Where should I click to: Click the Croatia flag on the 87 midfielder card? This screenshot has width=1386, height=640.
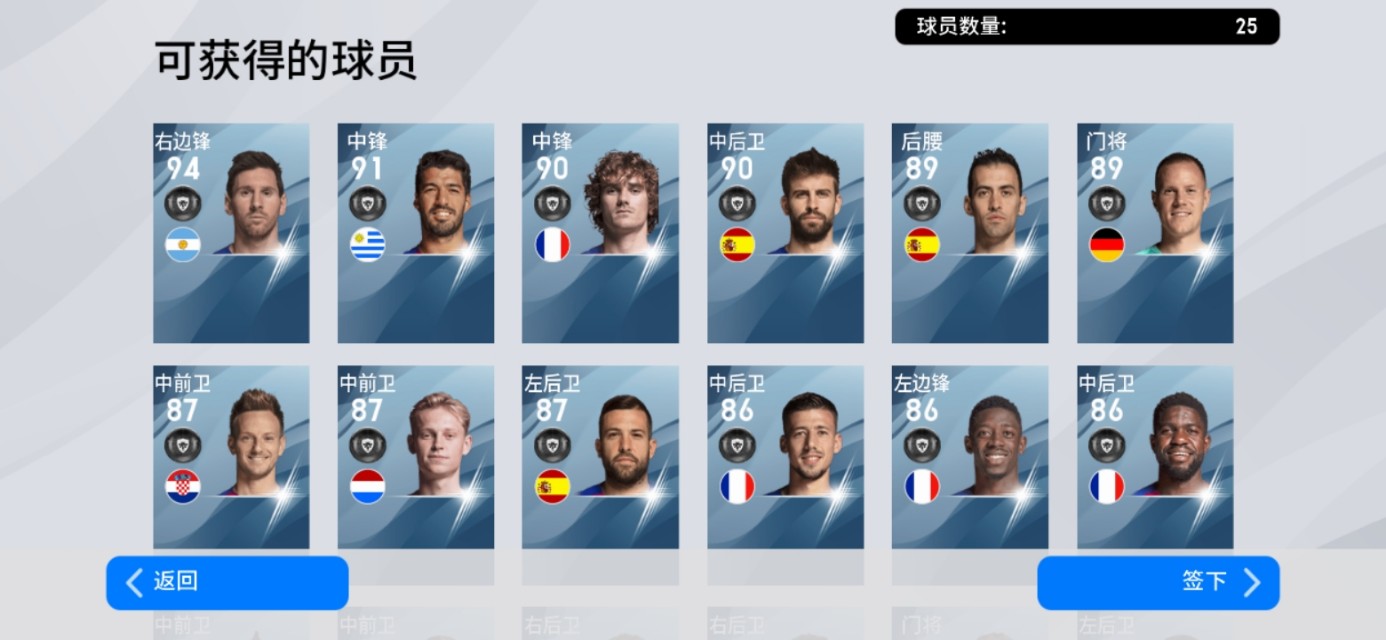[x=183, y=487]
